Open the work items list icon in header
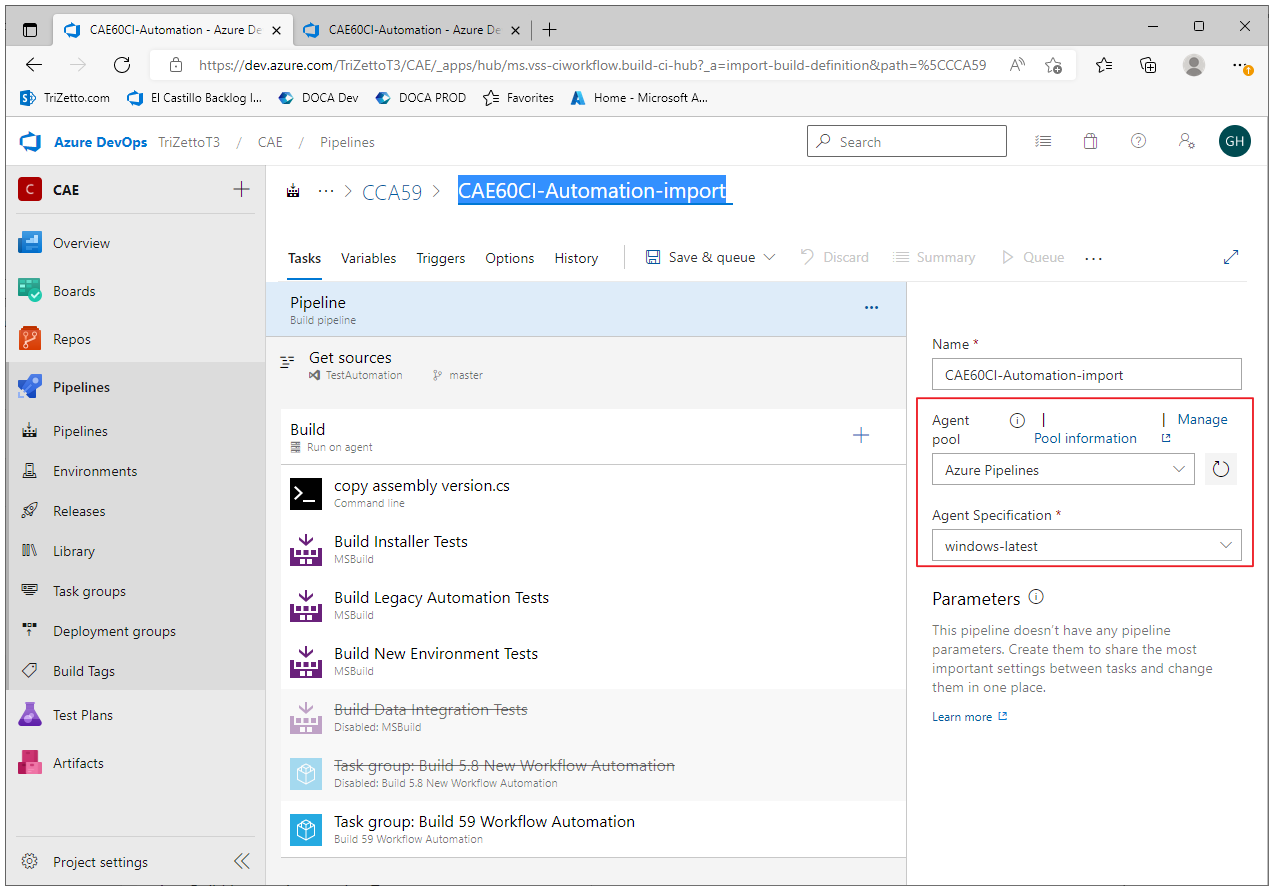The image size is (1274, 890). [1043, 142]
